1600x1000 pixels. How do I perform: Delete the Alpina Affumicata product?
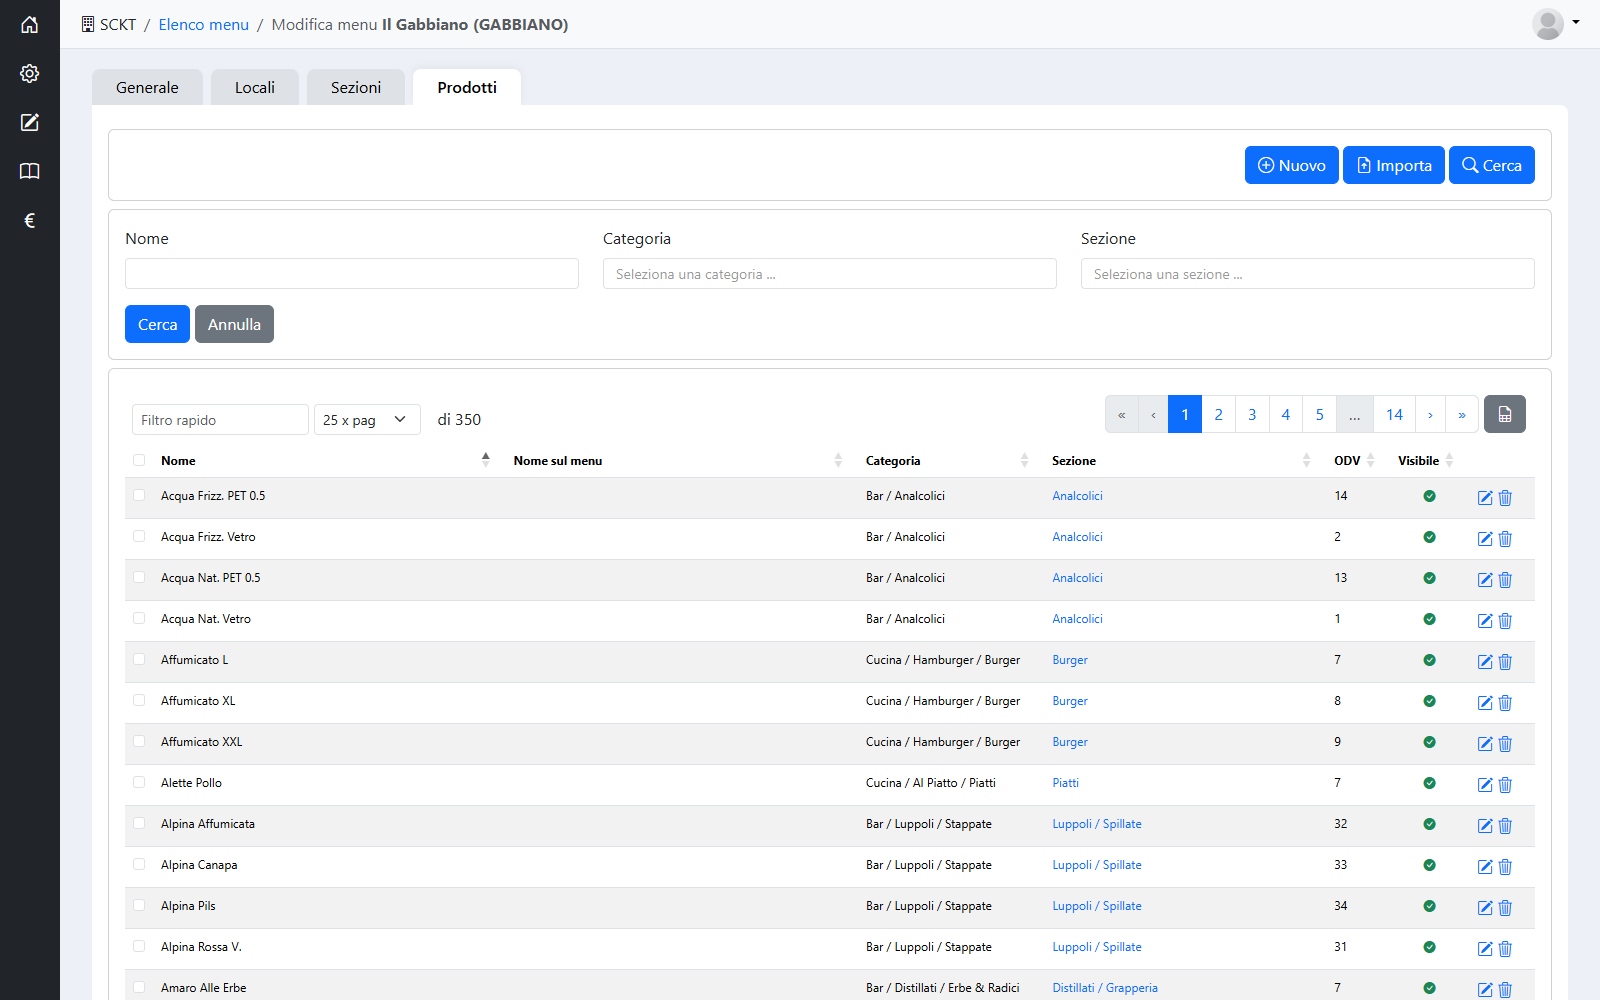click(x=1505, y=826)
